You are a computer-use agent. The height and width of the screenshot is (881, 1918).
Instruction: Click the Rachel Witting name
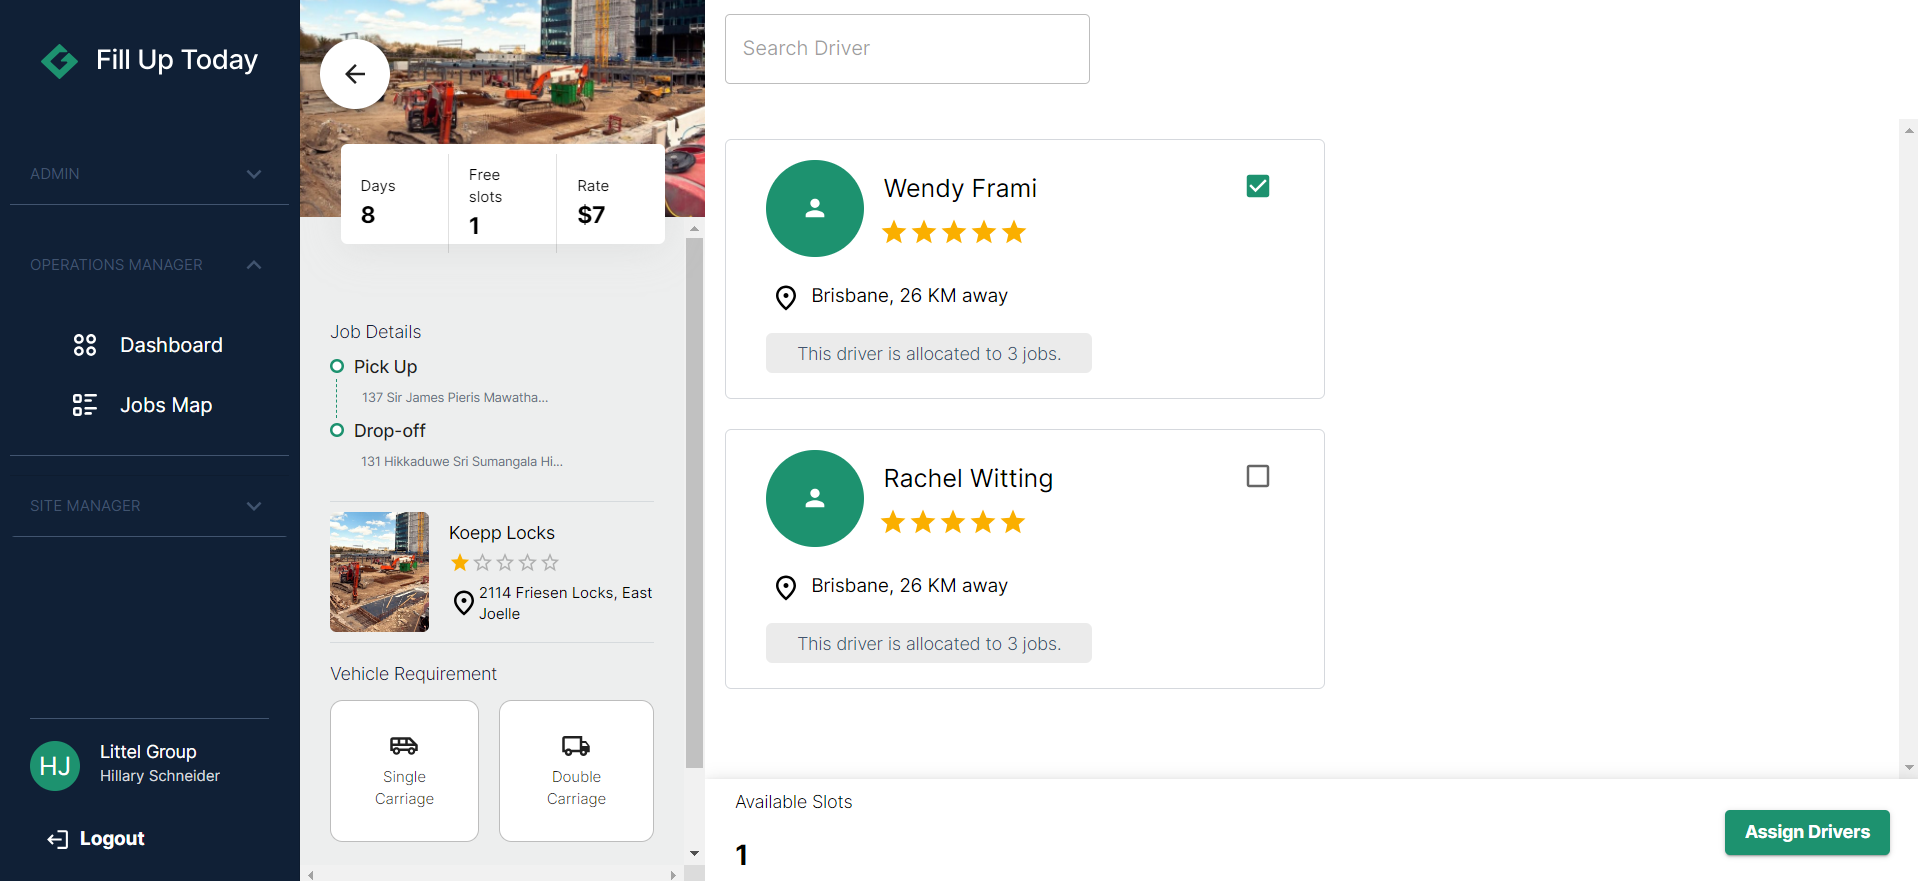(968, 478)
